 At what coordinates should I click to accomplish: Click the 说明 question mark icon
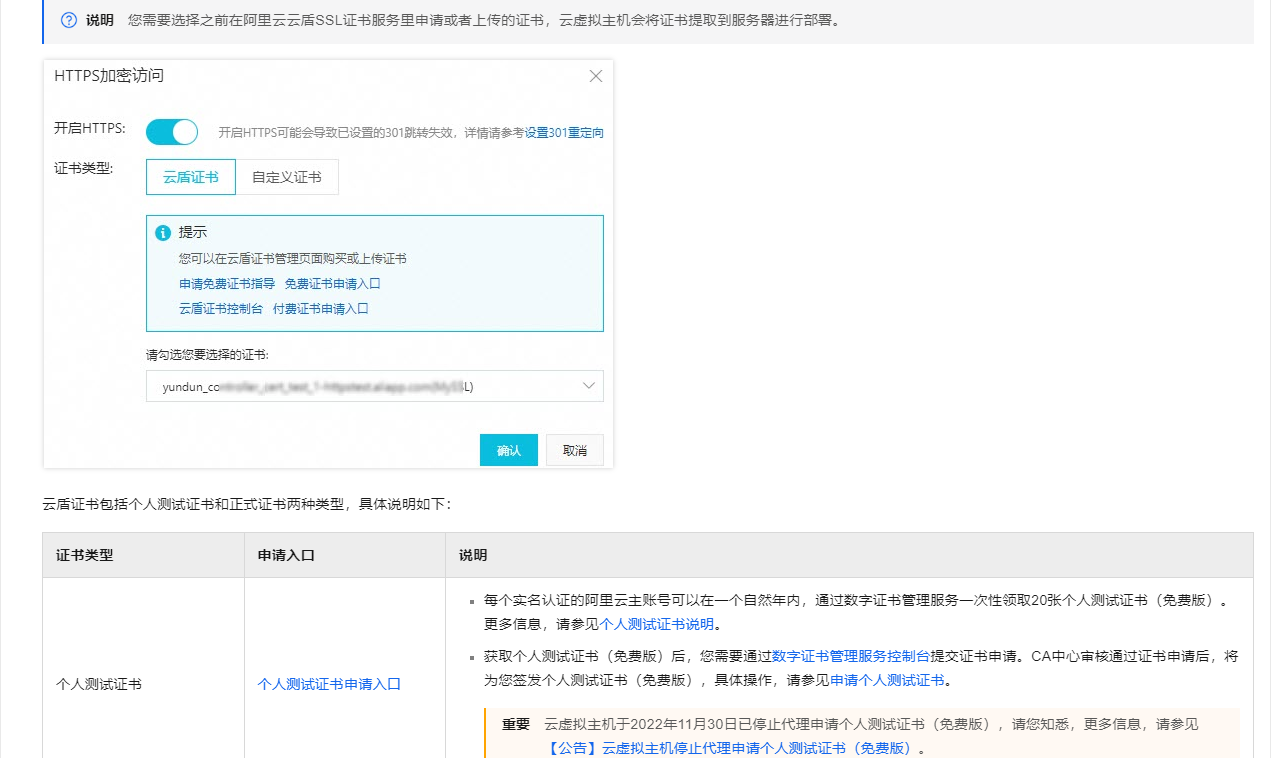coord(69,20)
